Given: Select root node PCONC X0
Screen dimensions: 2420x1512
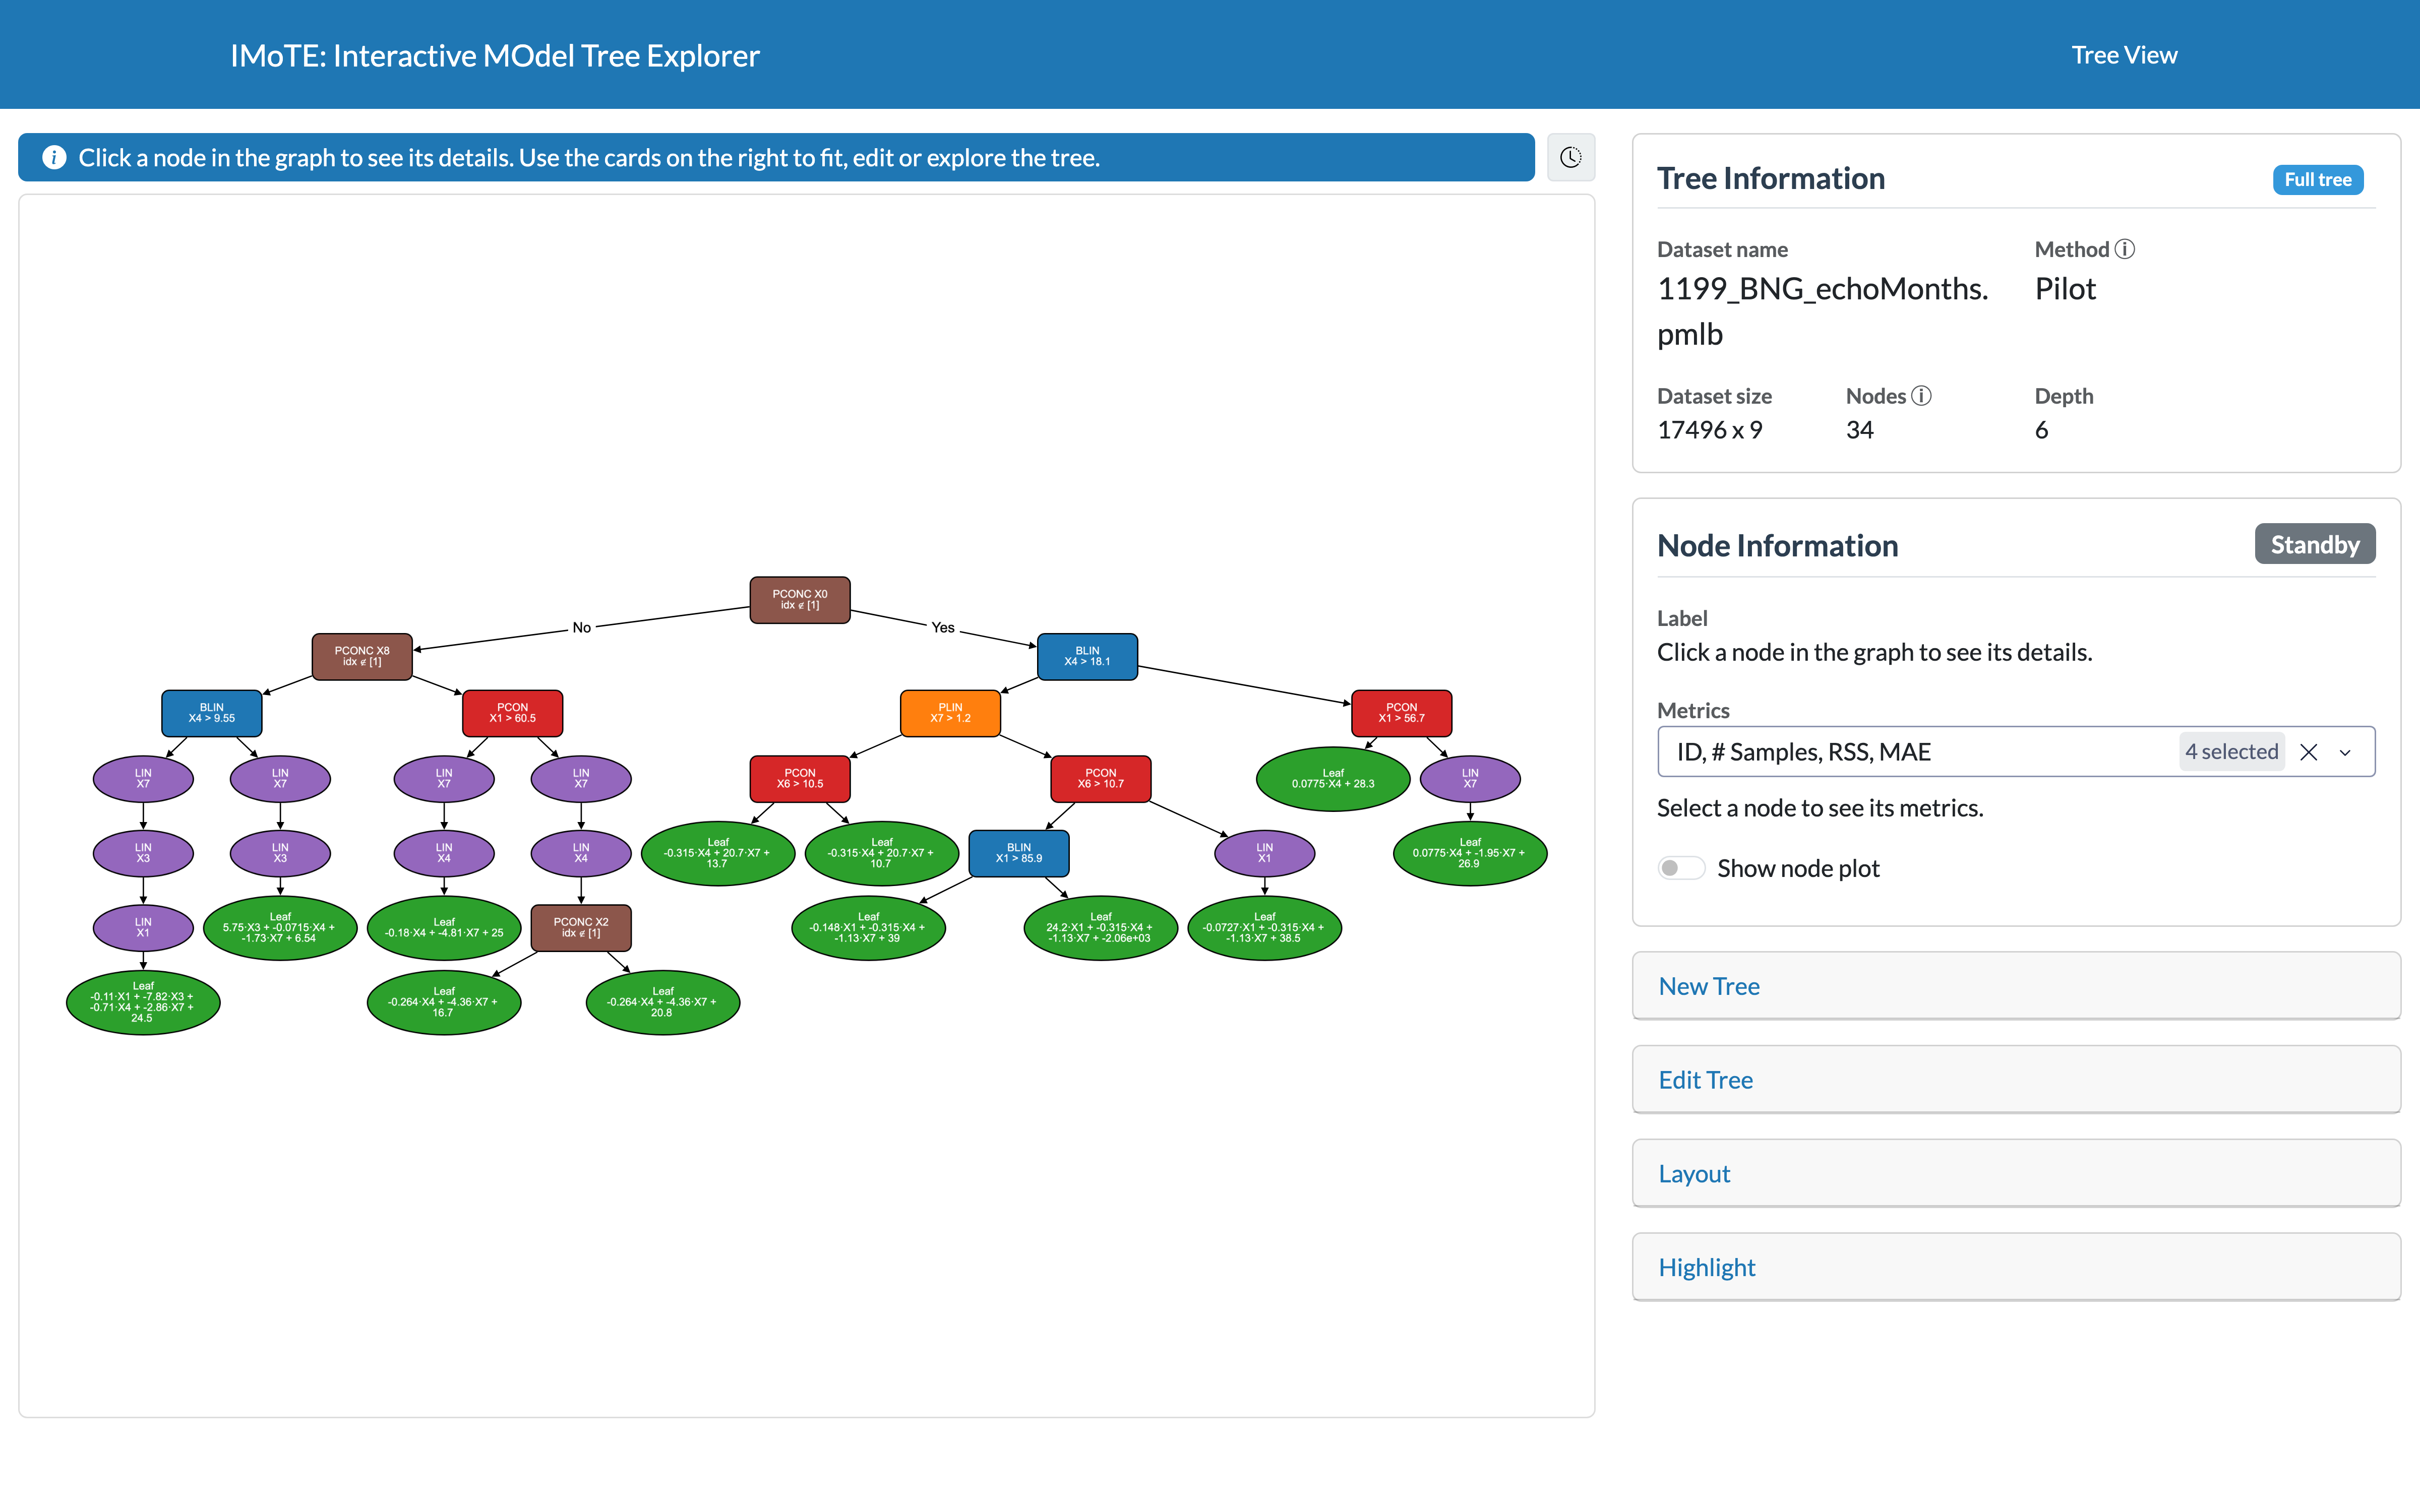Looking at the screenshot, I should (800, 600).
